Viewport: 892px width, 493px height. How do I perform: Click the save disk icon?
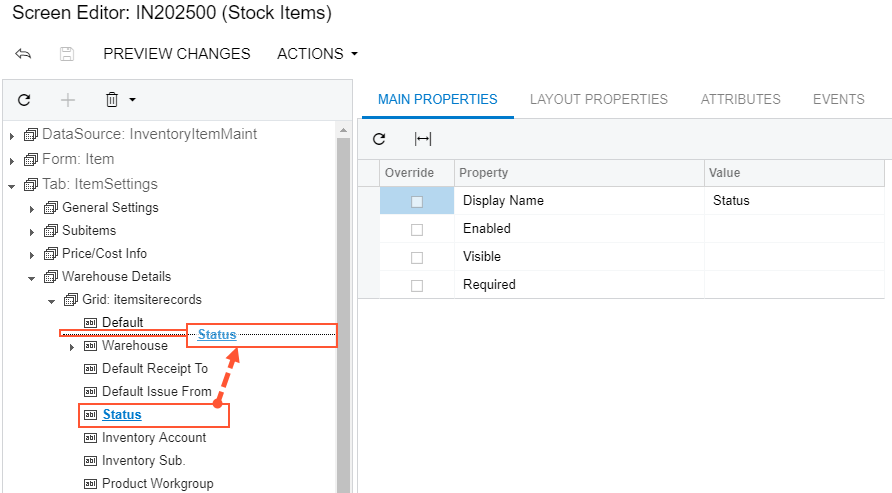pyautogui.click(x=67, y=54)
